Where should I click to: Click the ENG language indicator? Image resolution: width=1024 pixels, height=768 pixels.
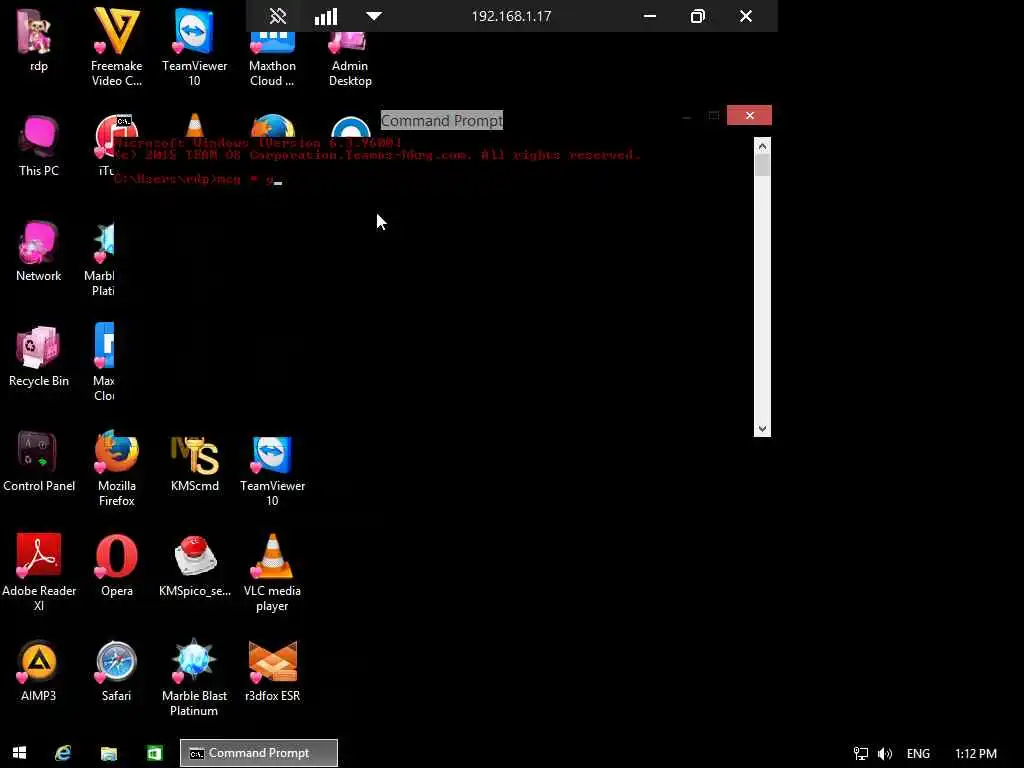[918, 754]
